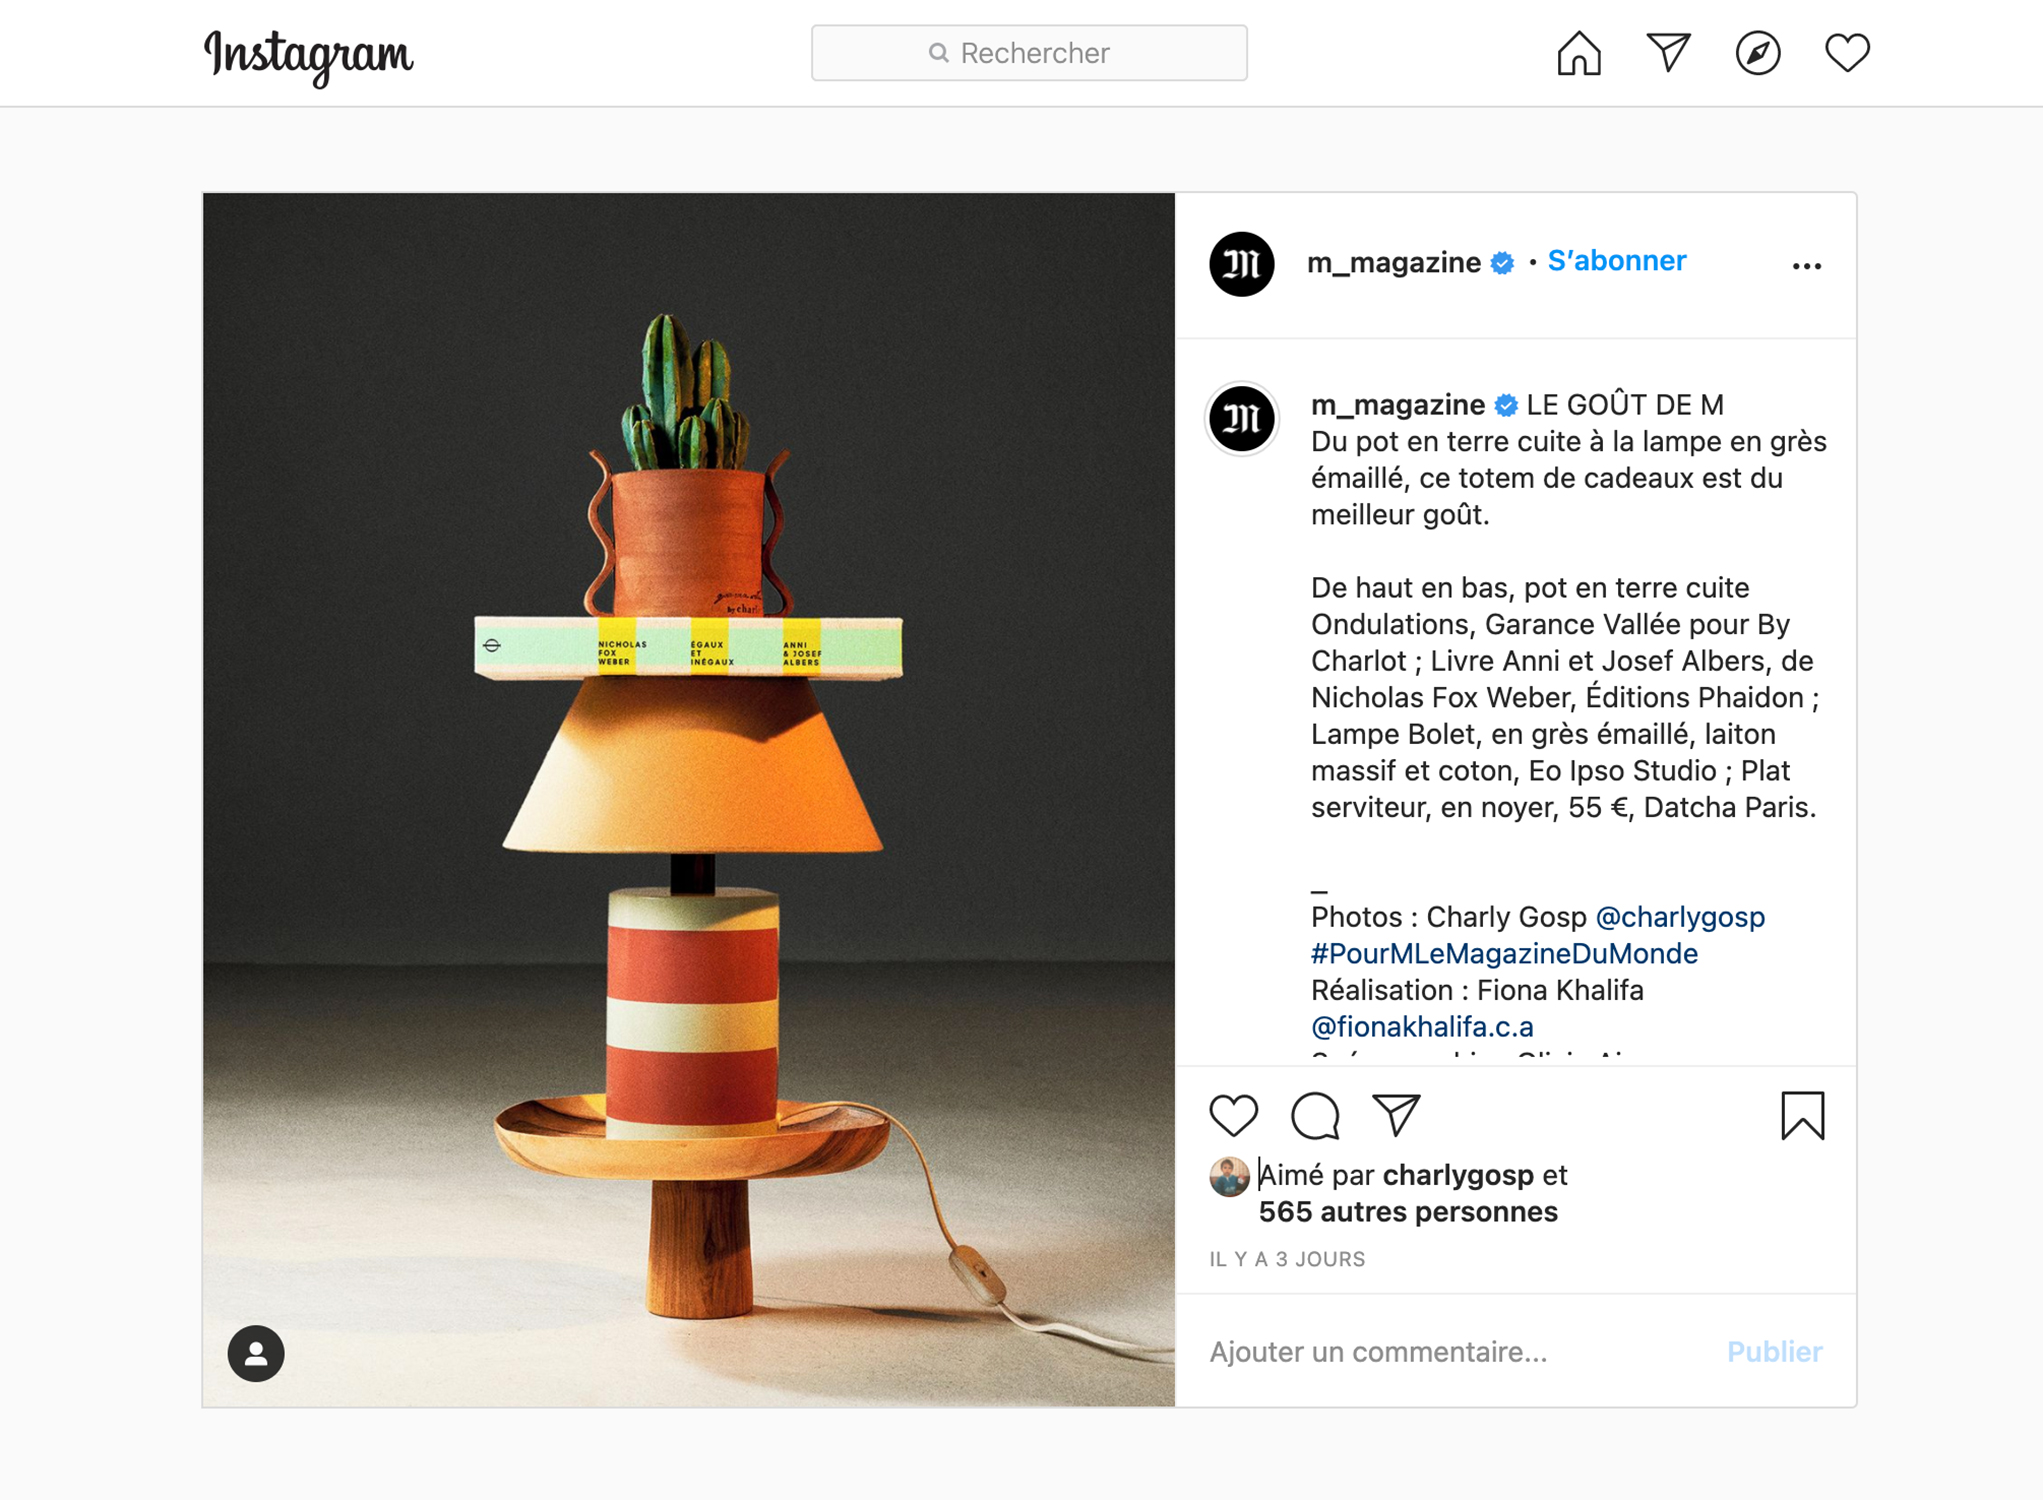View the 565 autres personnes likes list
The image size is (2043, 1500).
tap(1408, 1212)
